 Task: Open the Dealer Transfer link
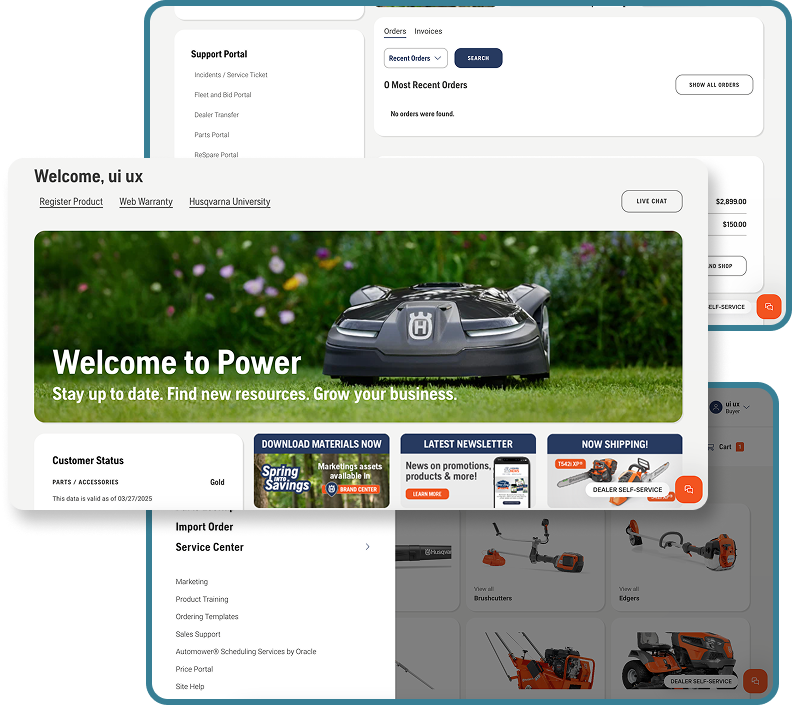[x=217, y=115]
